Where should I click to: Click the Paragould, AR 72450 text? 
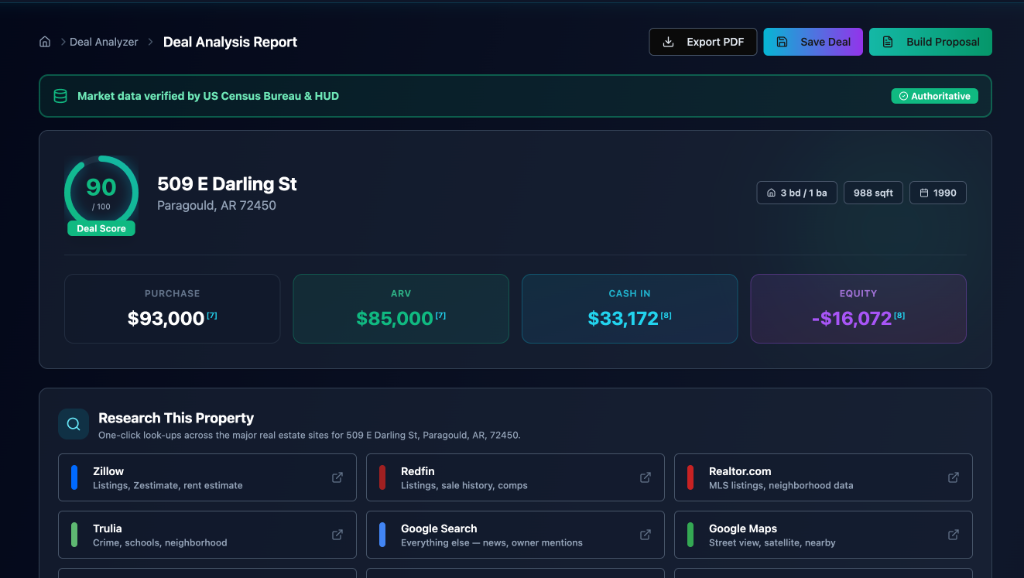(217, 205)
